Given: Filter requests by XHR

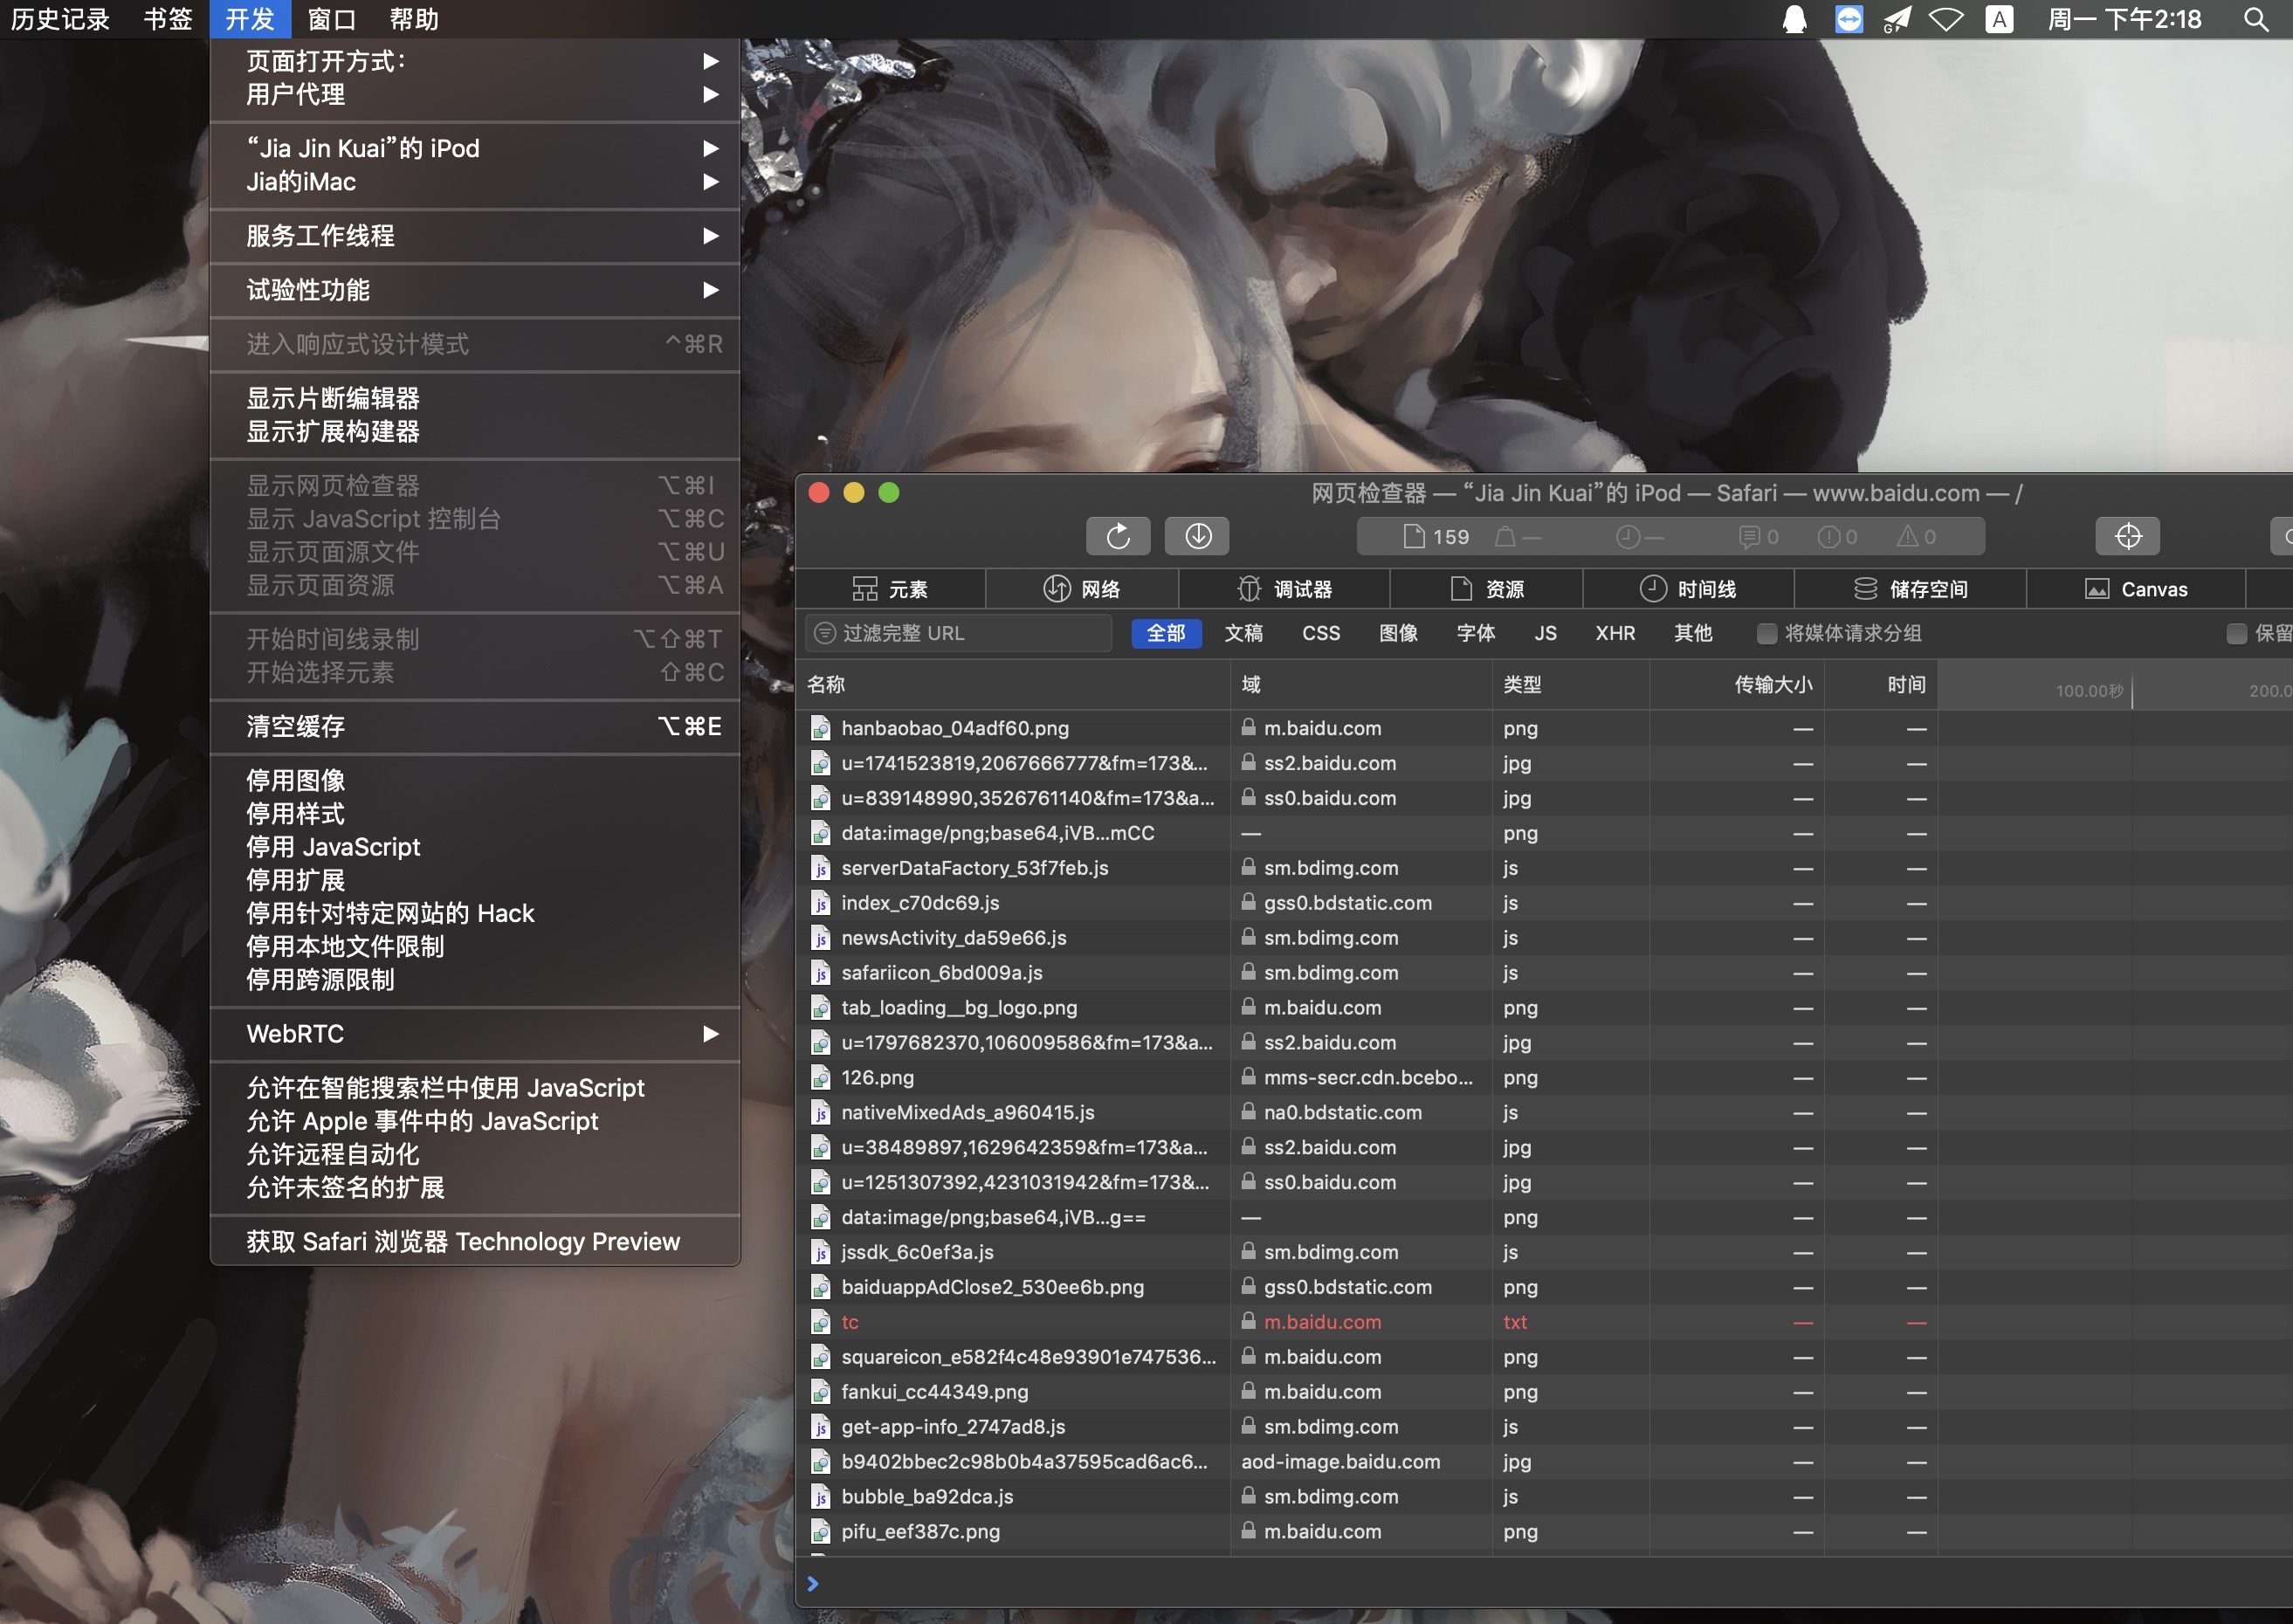Looking at the screenshot, I should 1615,634.
